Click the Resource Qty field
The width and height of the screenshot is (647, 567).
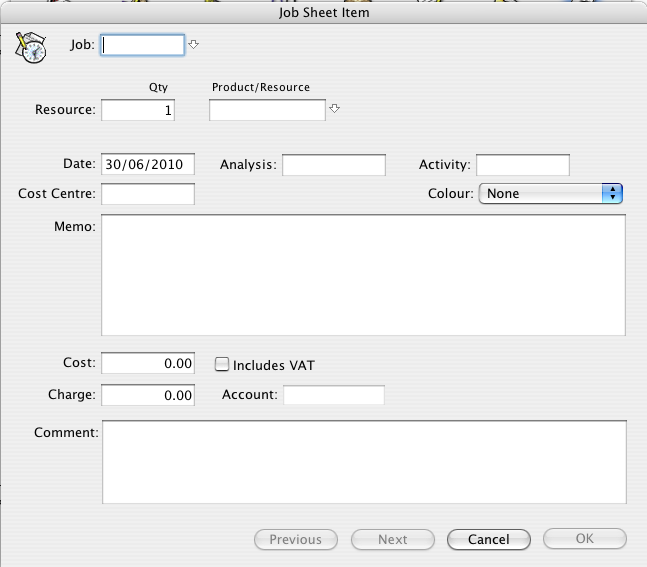click(x=138, y=110)
